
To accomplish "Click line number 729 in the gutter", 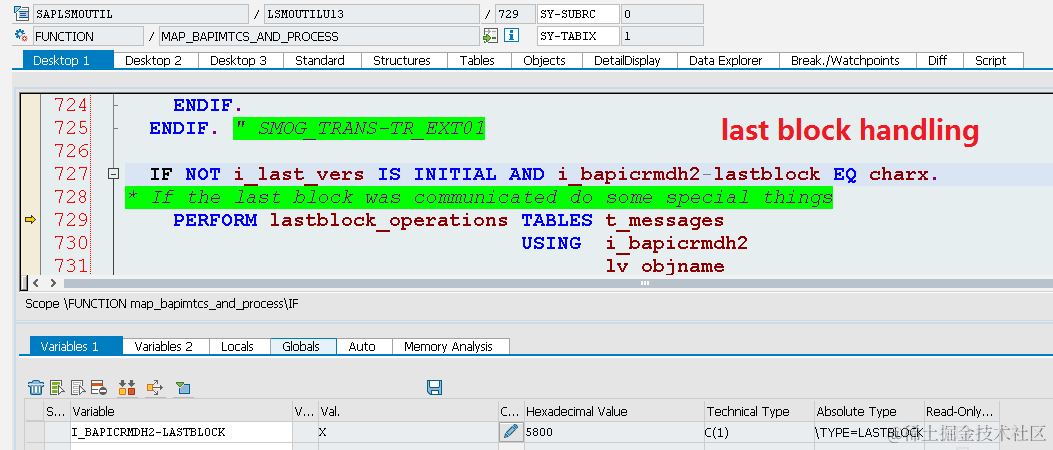I will (x=71, y=220).
